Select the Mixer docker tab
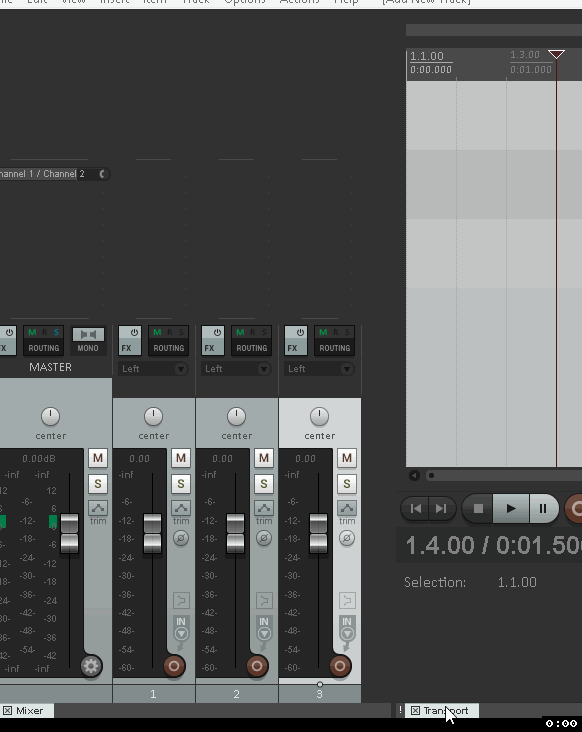 click(x=29, y=711)
